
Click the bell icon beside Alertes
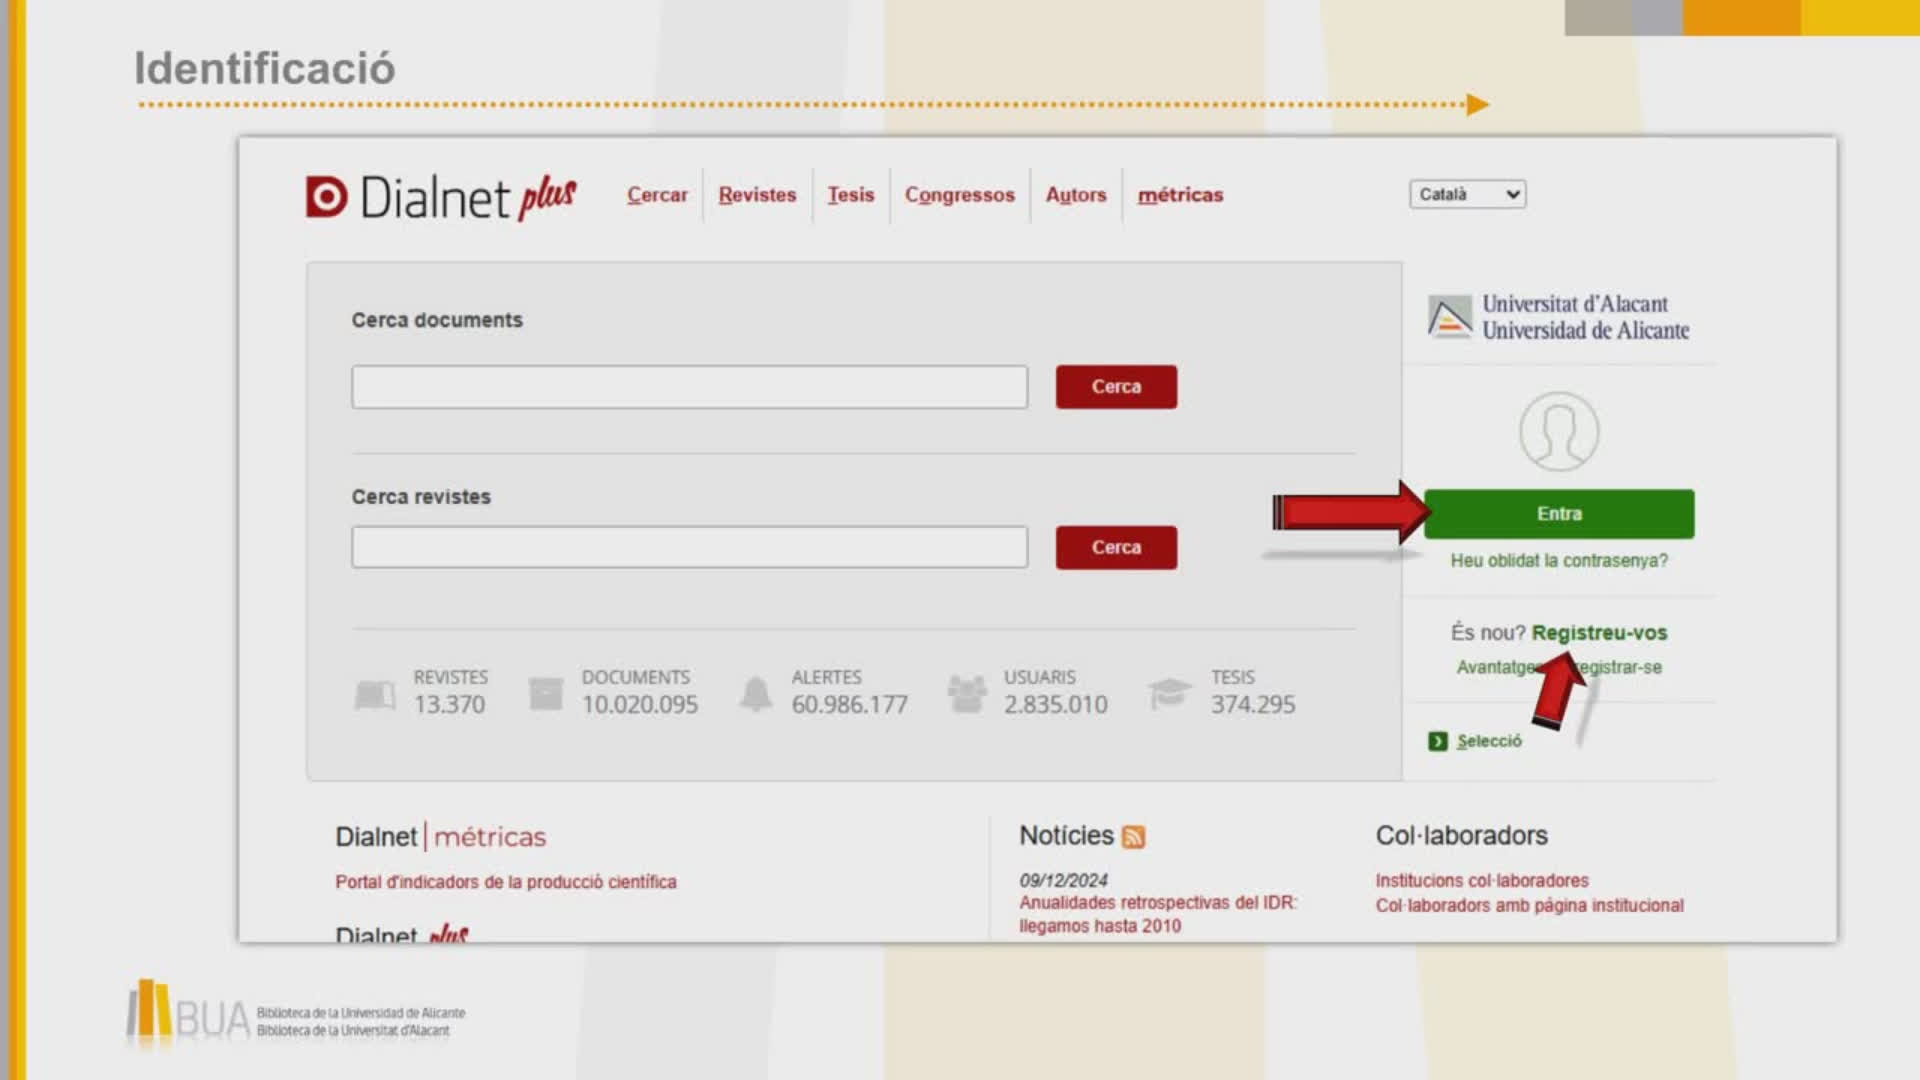coord(756,693)
